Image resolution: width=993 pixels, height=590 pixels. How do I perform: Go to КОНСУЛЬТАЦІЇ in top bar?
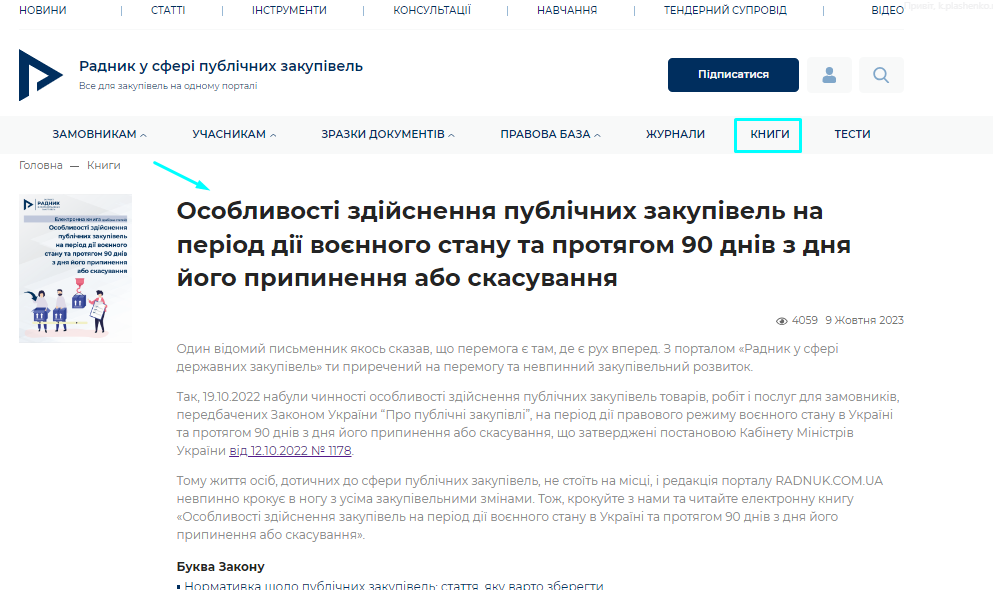click(432, 10)
